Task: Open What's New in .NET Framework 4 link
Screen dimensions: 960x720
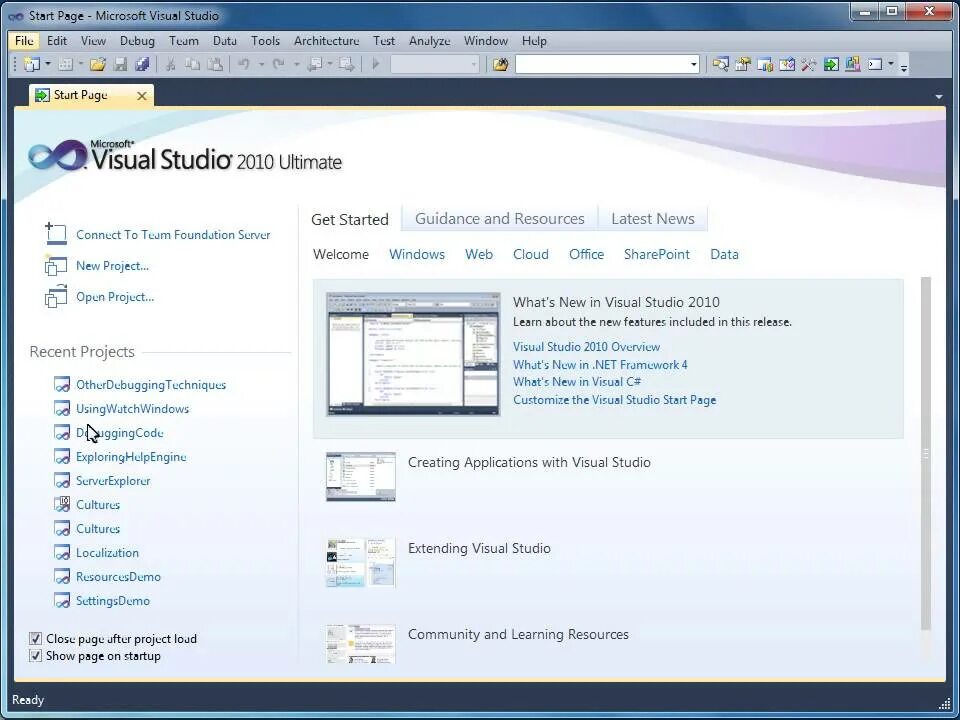Action: 600,364
